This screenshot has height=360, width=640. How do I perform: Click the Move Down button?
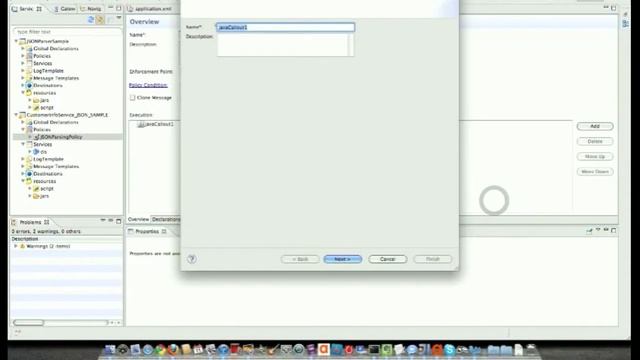click(595, 171)
